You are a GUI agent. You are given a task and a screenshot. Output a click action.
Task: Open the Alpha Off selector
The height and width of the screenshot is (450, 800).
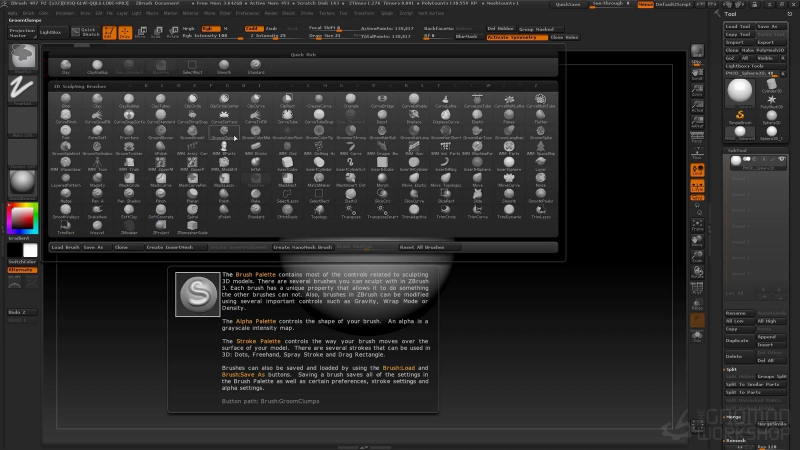tap(22, 122)
